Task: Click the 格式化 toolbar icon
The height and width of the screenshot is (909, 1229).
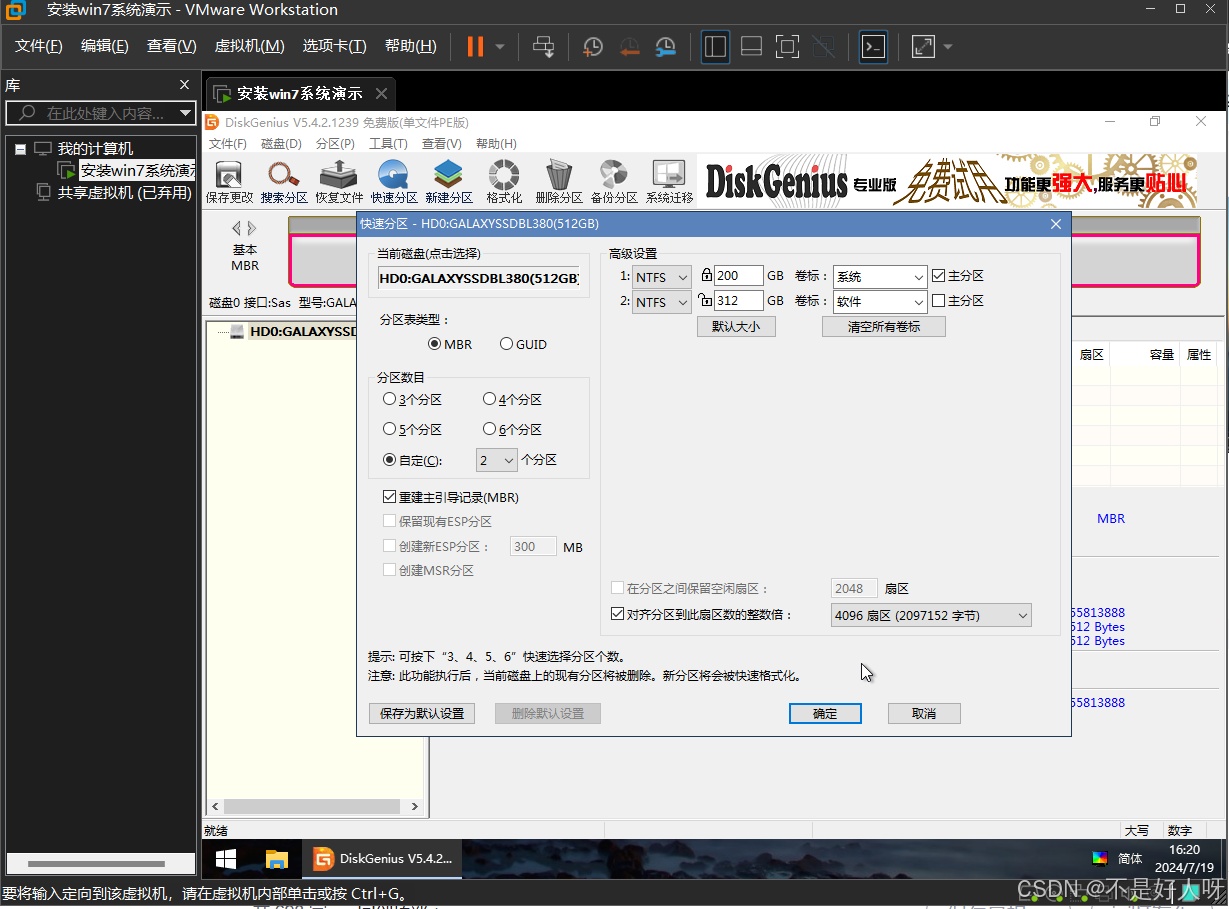Action: (x=503, y=174)
